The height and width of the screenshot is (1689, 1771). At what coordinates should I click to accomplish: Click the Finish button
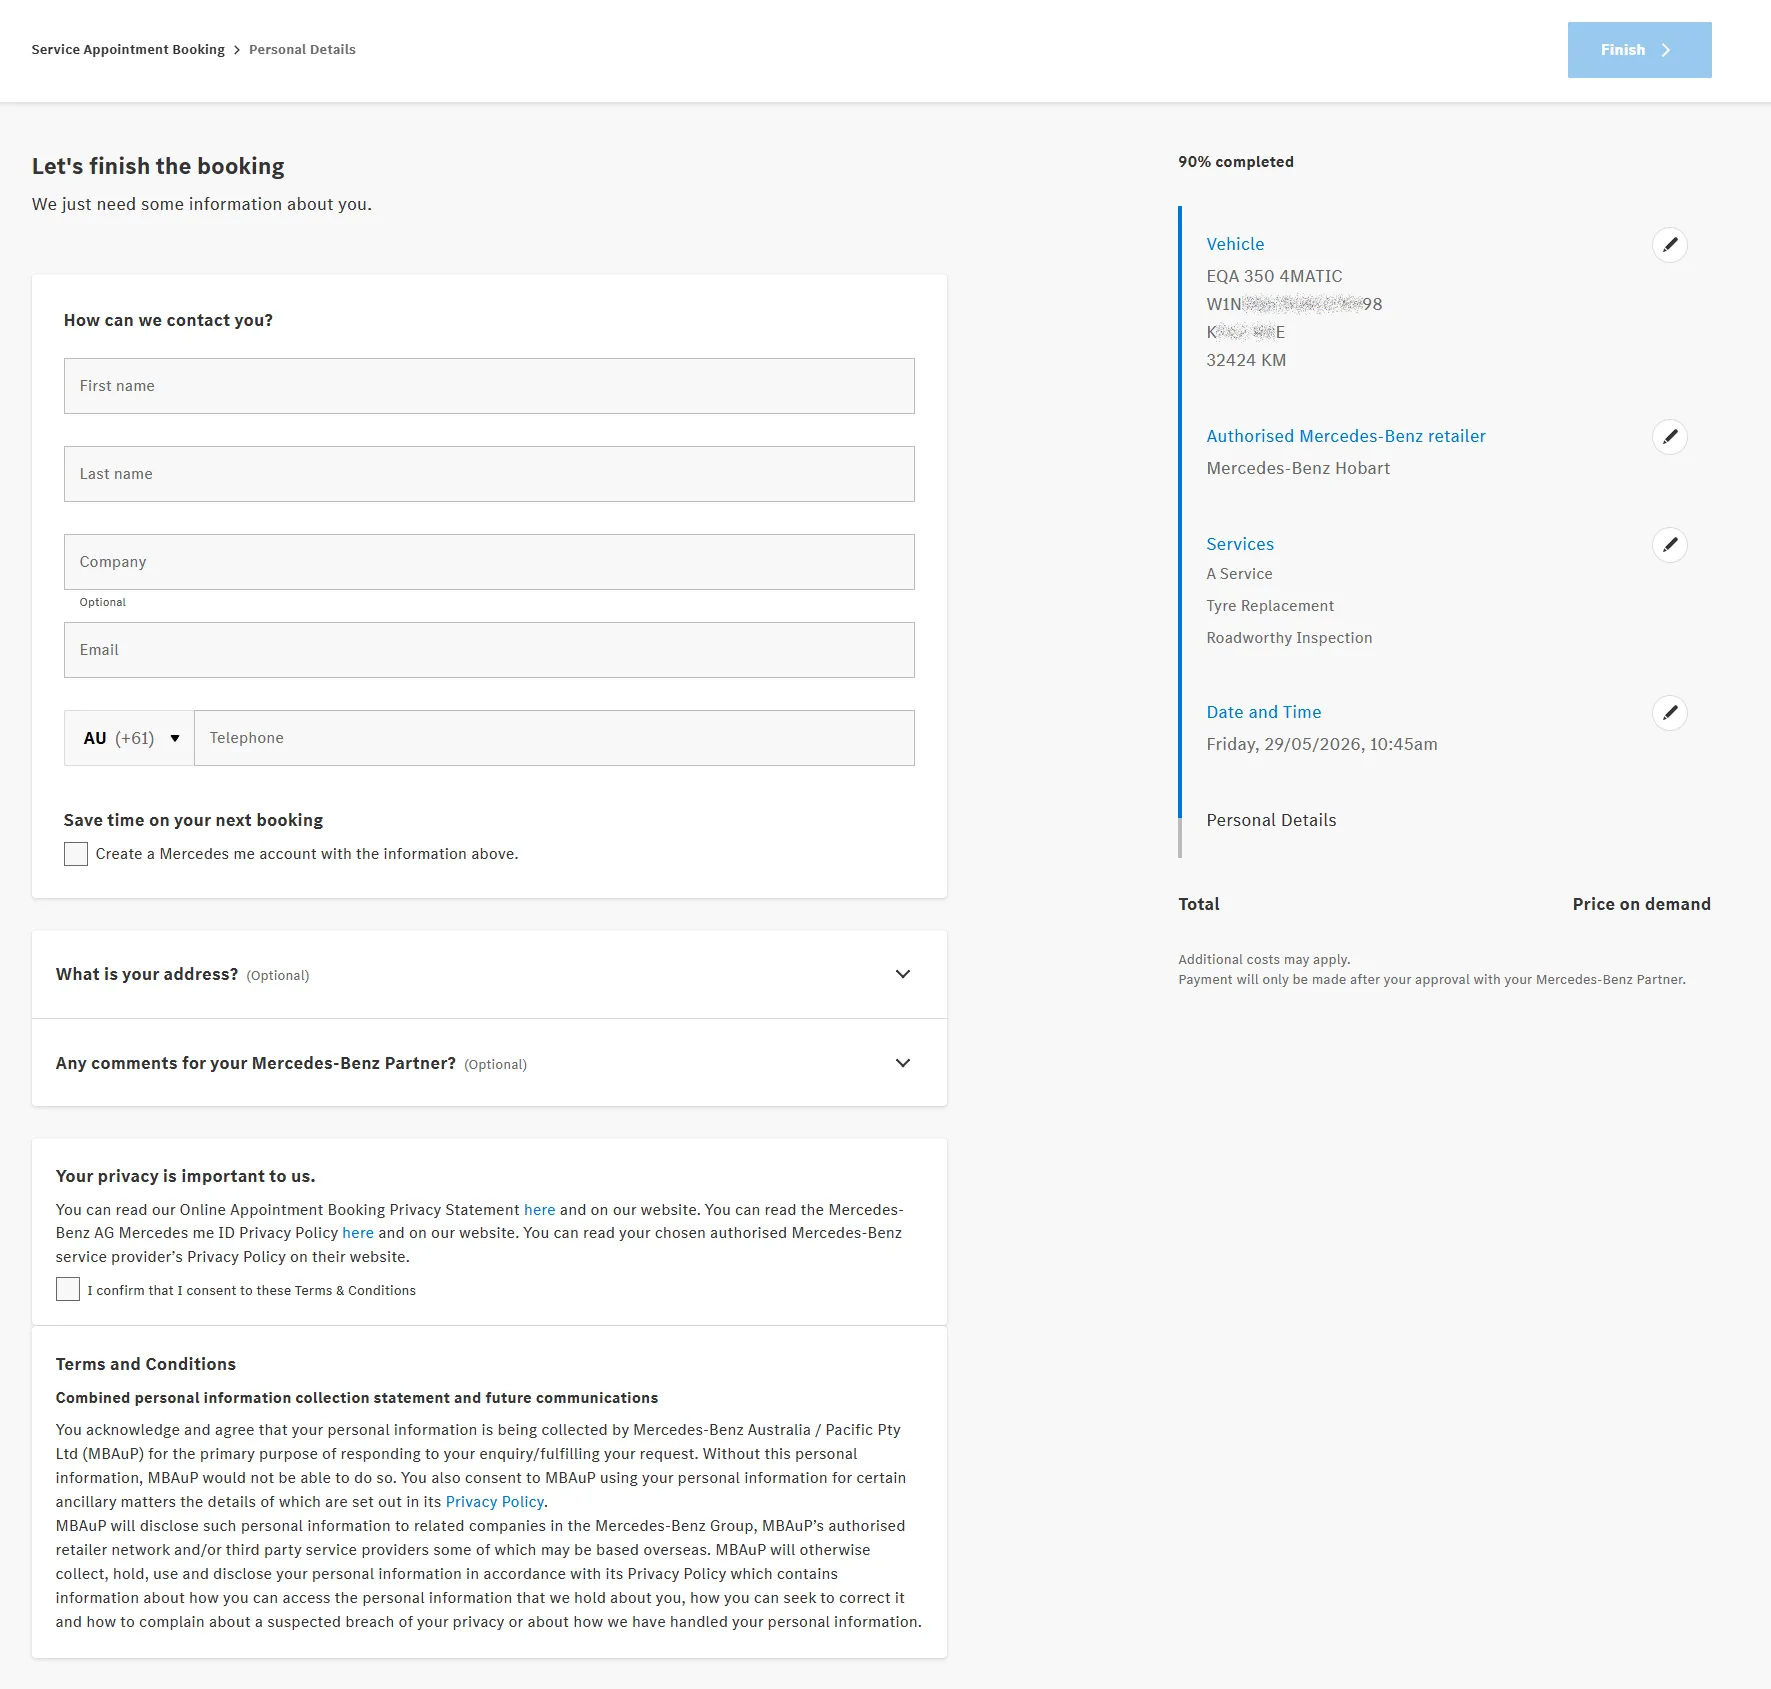click(1639, 50)
